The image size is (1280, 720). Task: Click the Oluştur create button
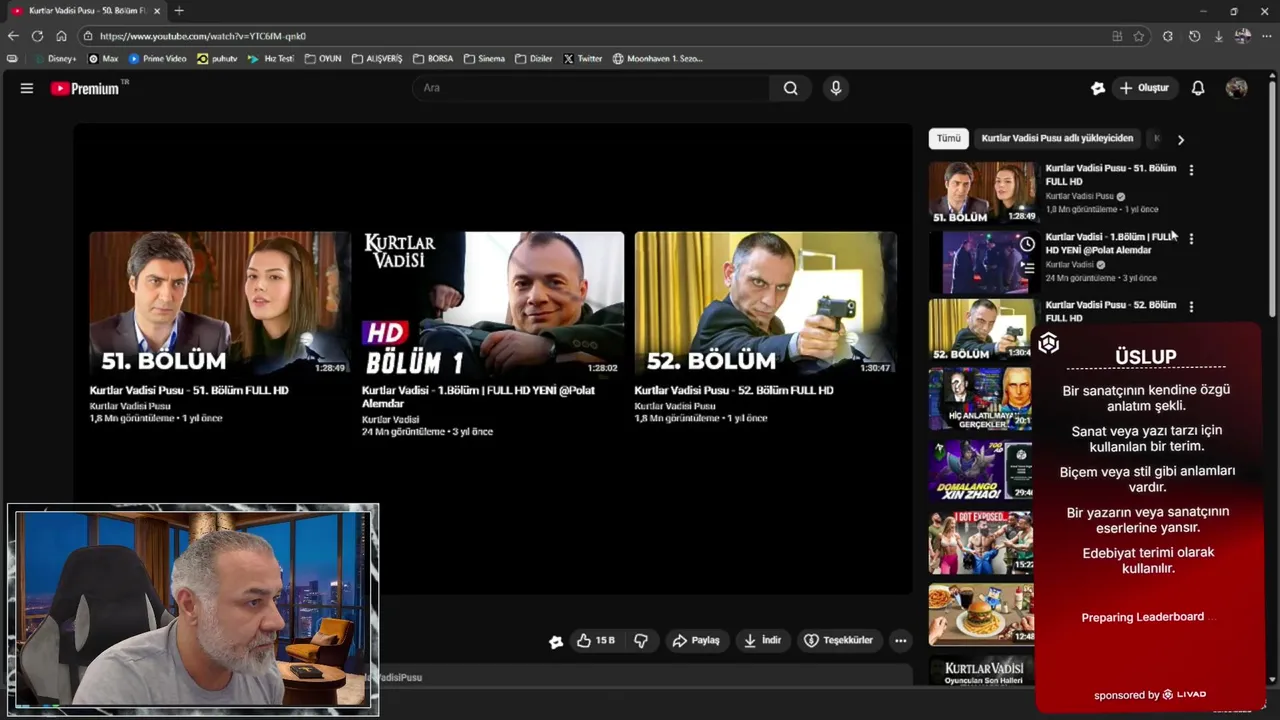point(1144,88)
